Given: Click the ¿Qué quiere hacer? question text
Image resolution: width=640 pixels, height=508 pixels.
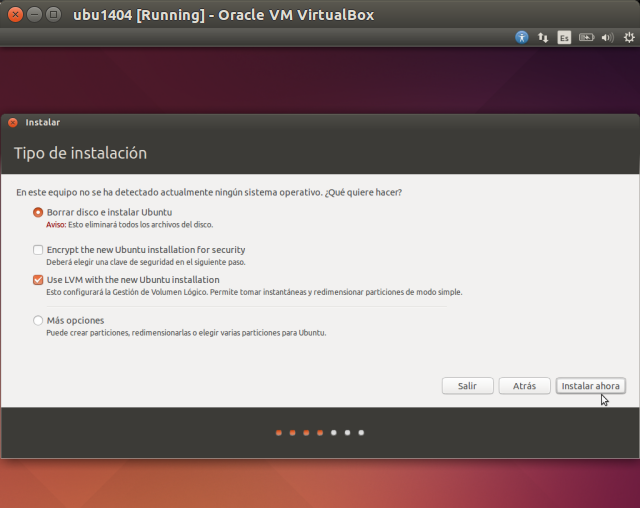Looking at the screenshot, I should [363, 192].
